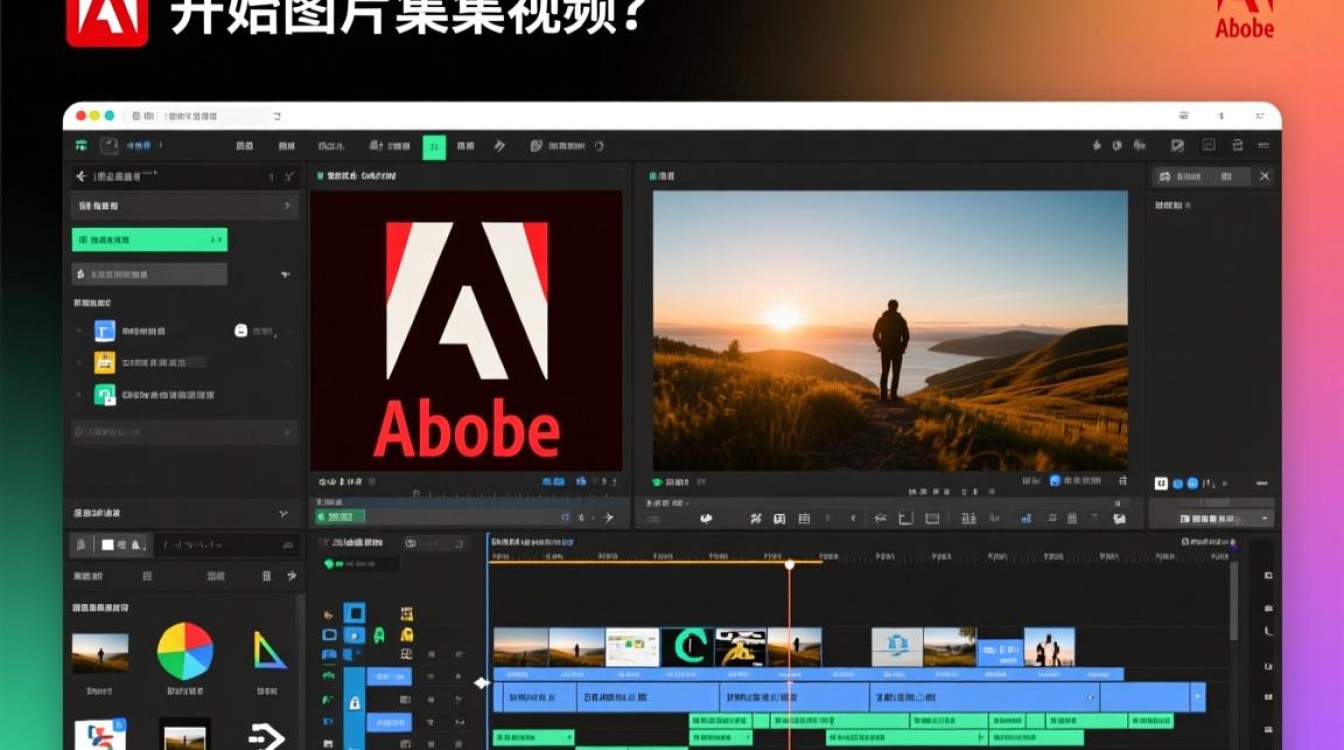Select the sunset landscape thumbnail in asset bin
This screenshot has height=750, width=1344.
(100, 653)
